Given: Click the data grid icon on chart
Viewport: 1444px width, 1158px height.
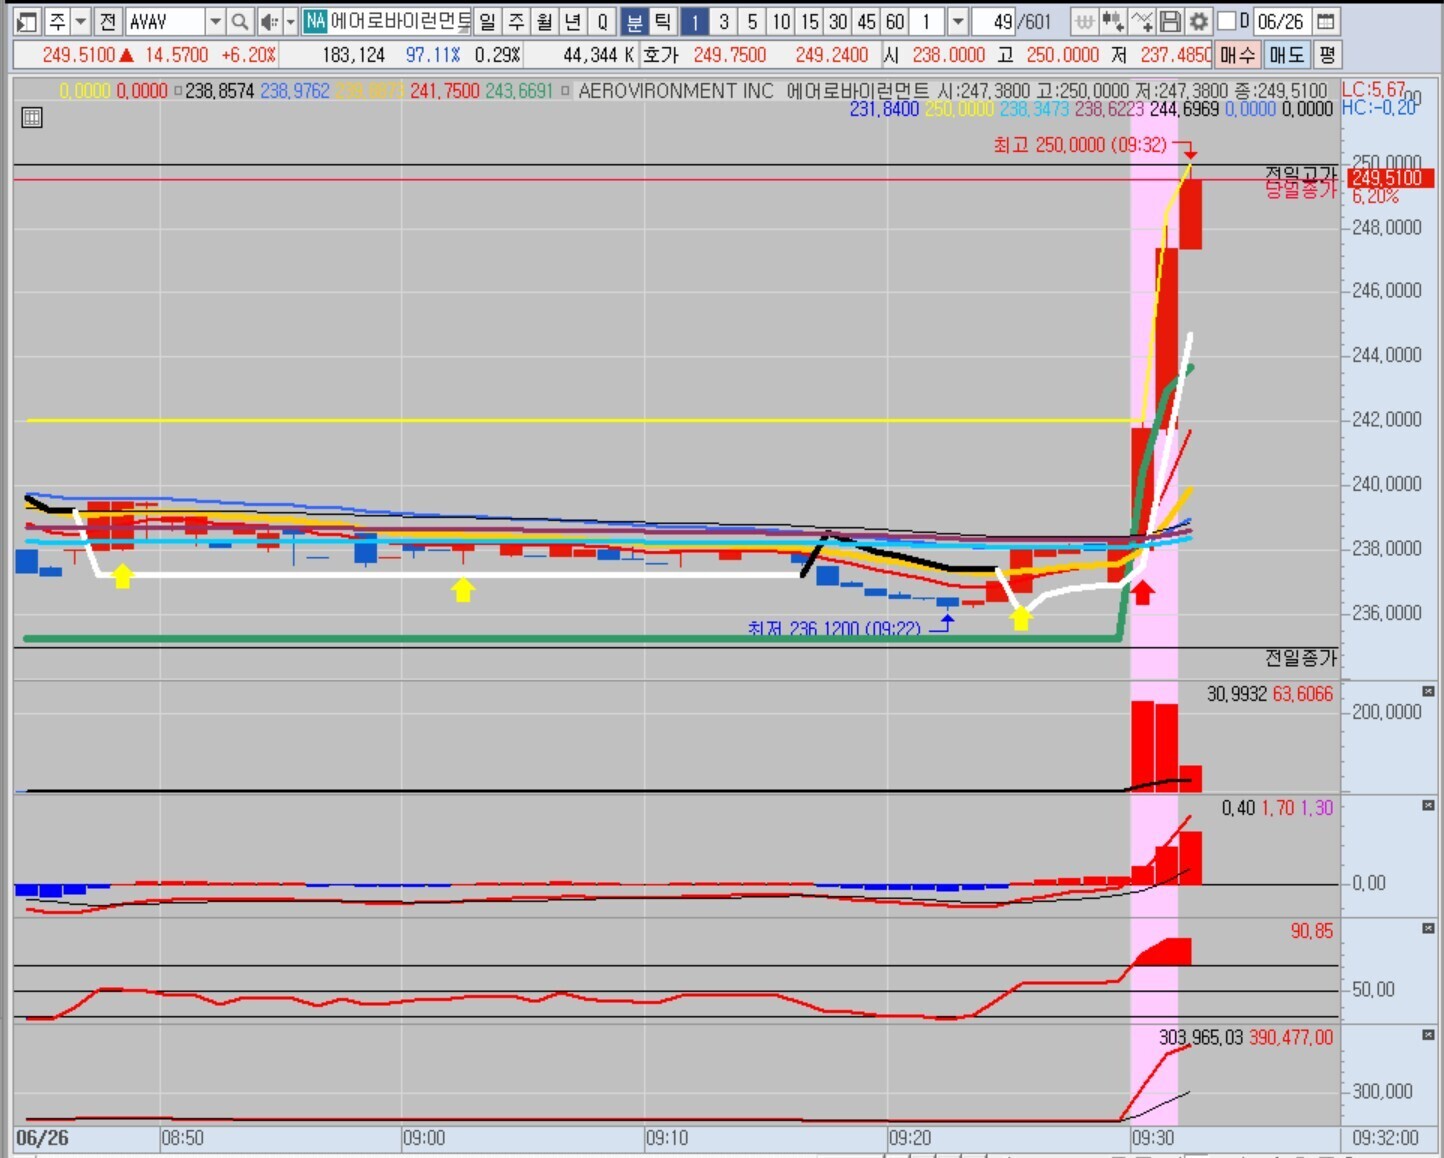Looking at the screenshot, I should [x=32, y=118].
